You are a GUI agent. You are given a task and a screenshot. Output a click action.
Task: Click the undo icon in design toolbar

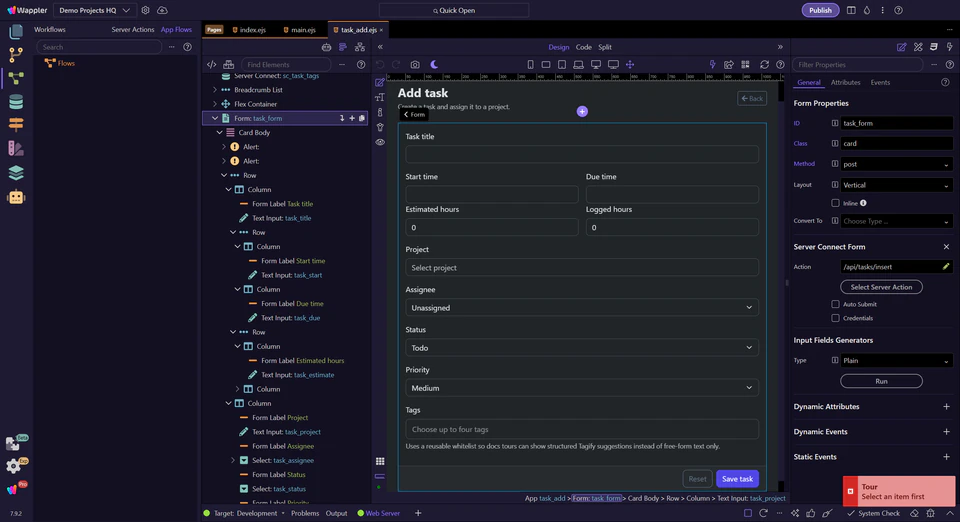380,64
